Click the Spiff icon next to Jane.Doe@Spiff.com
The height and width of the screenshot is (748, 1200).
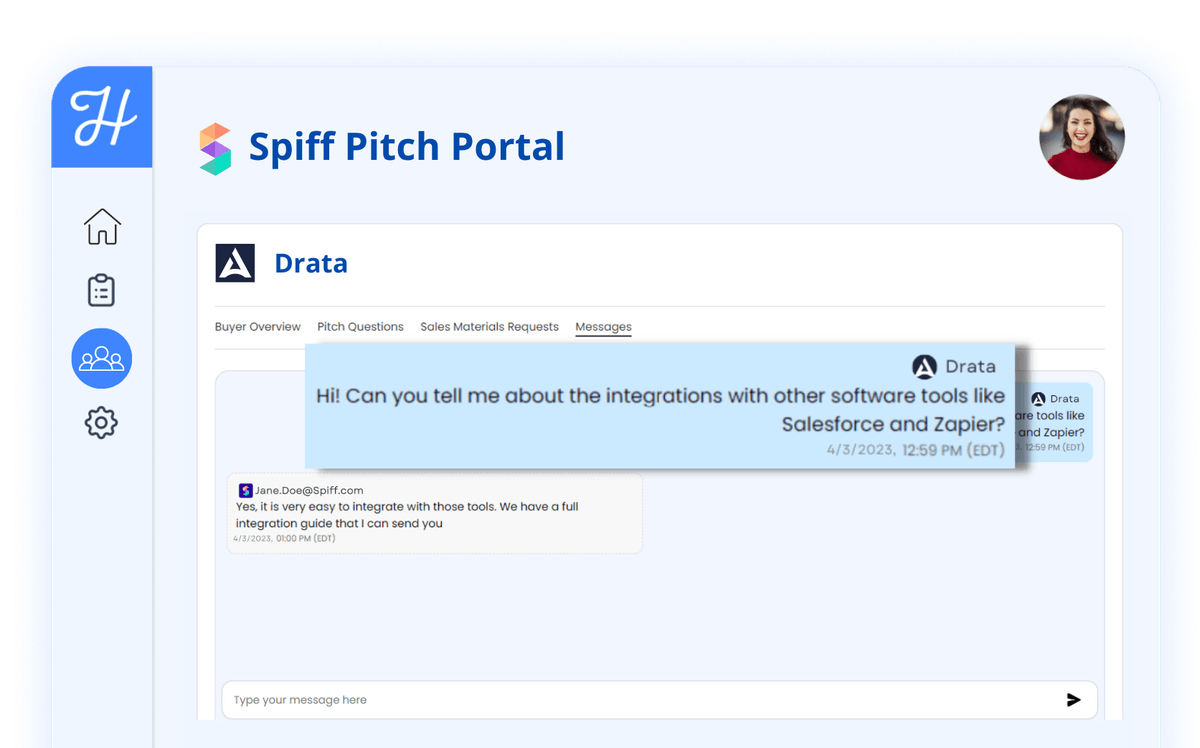click(x=245, y=489)
